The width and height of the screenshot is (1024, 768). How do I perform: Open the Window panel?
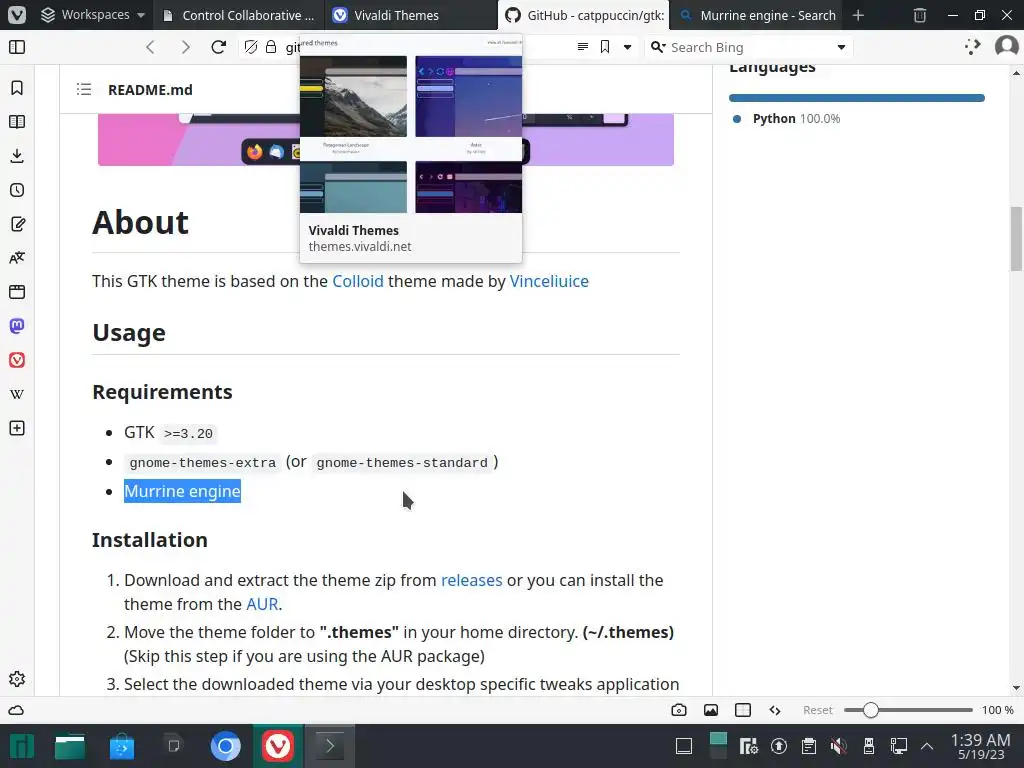(17, 292)
